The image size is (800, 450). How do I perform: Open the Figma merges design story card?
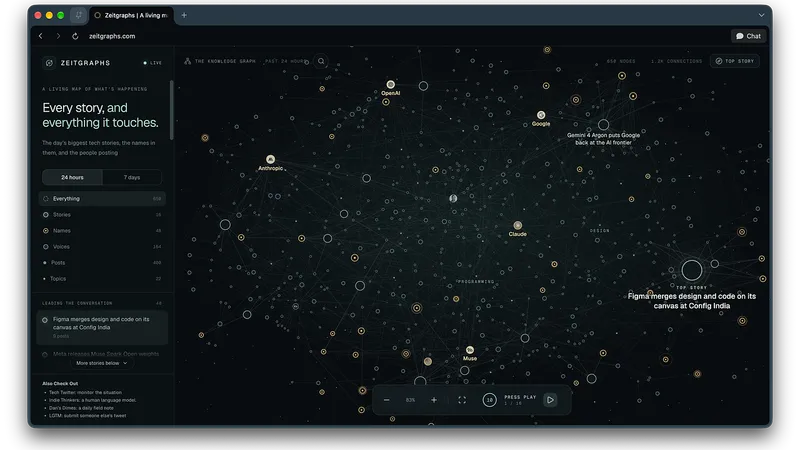coord(102,327)
